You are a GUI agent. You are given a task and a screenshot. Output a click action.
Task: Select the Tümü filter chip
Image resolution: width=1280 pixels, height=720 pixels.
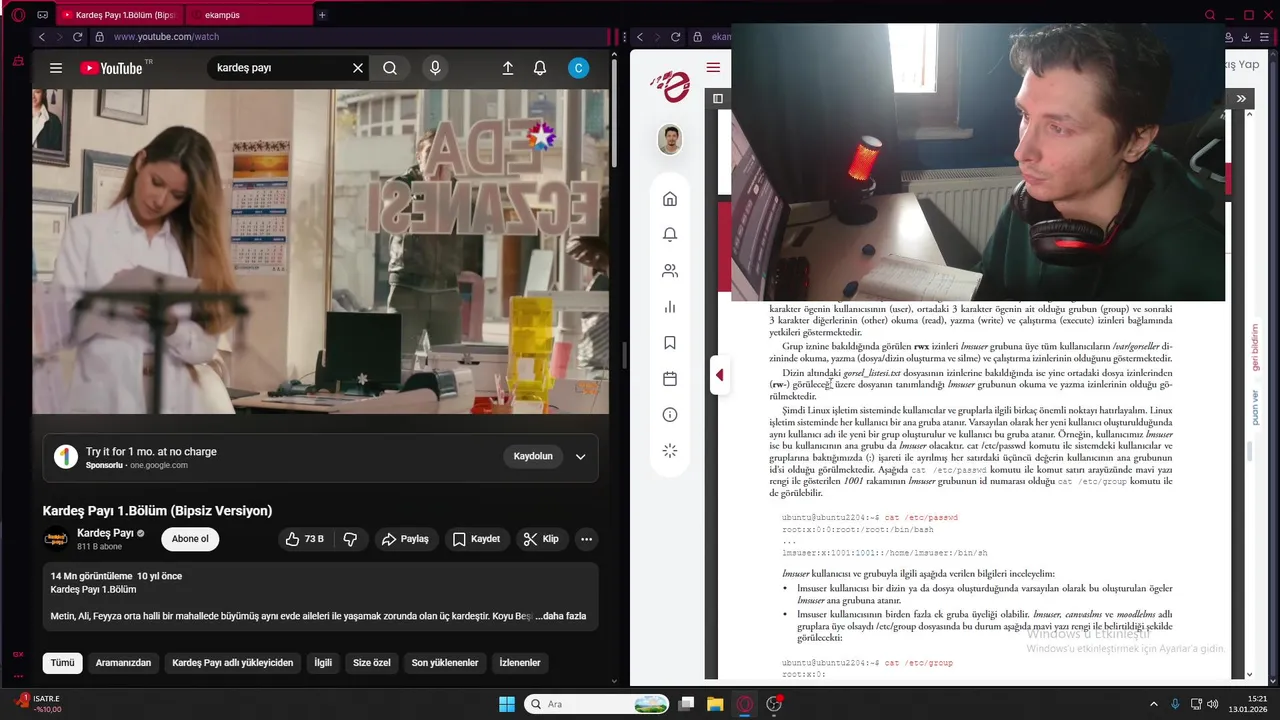[62, 663]
